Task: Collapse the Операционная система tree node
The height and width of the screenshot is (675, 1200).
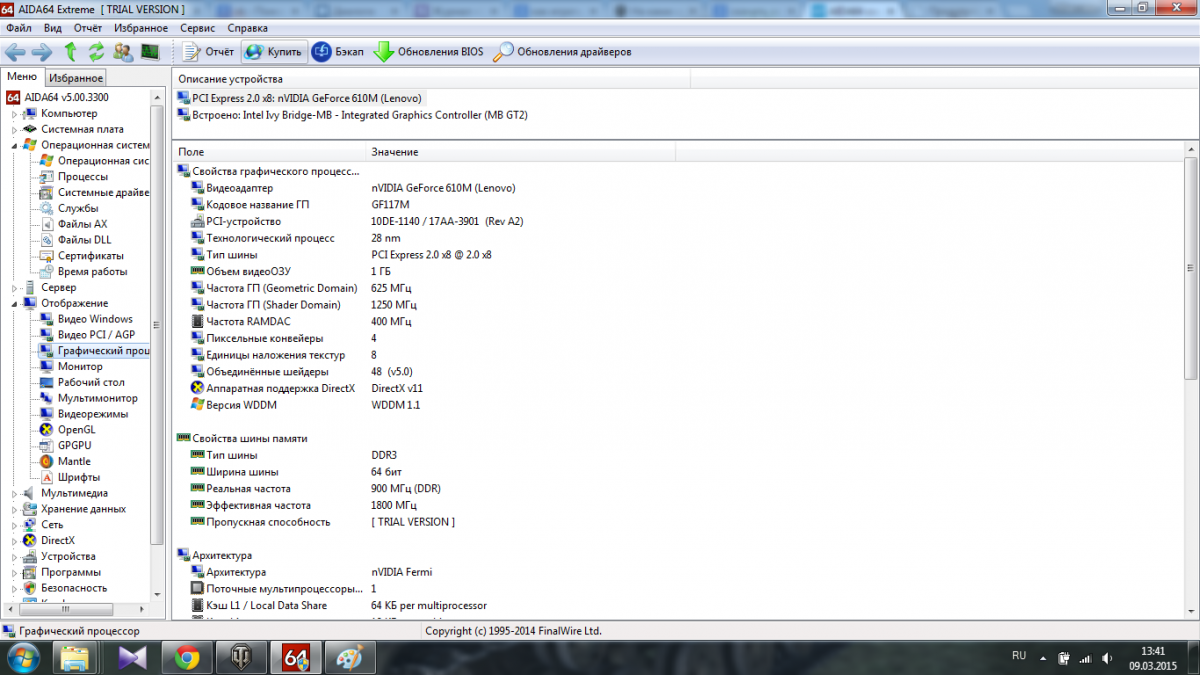Action: point(14,145)
